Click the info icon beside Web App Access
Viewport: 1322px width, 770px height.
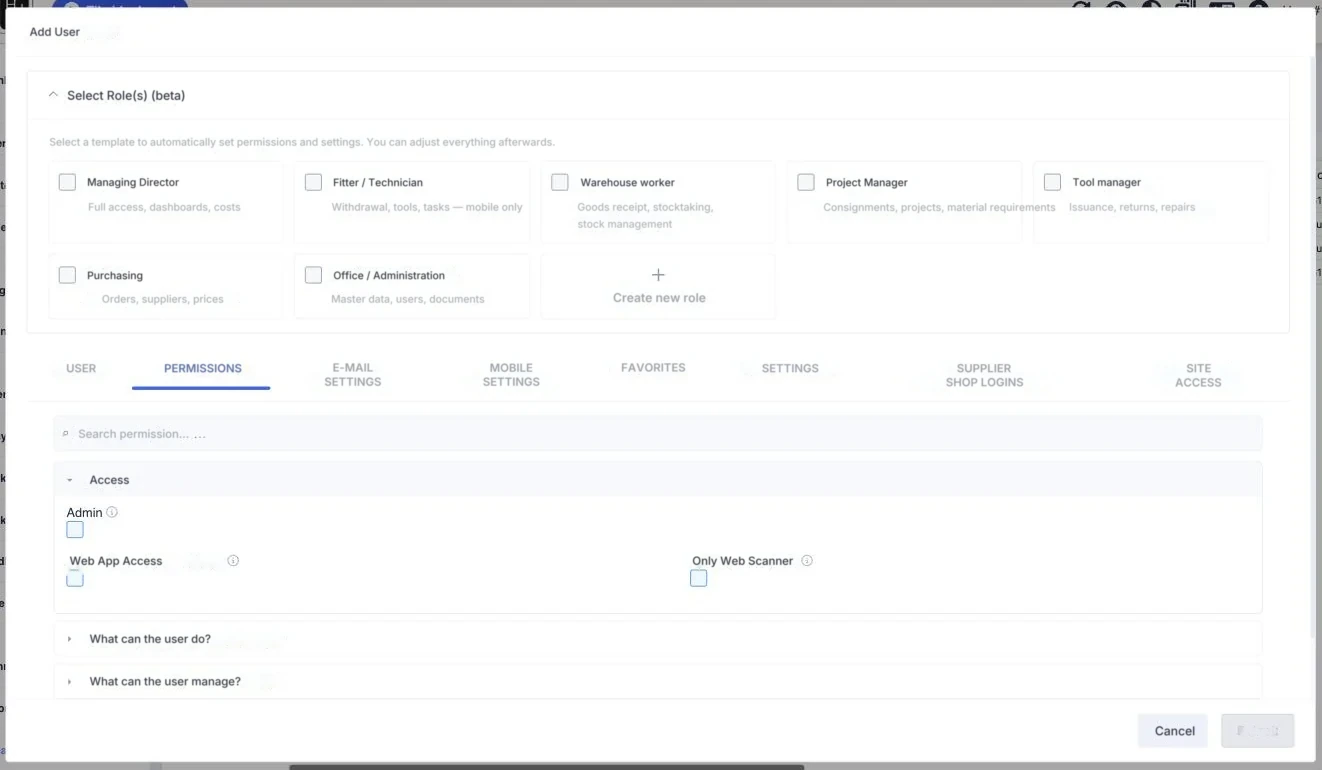(x=233, y=561)
